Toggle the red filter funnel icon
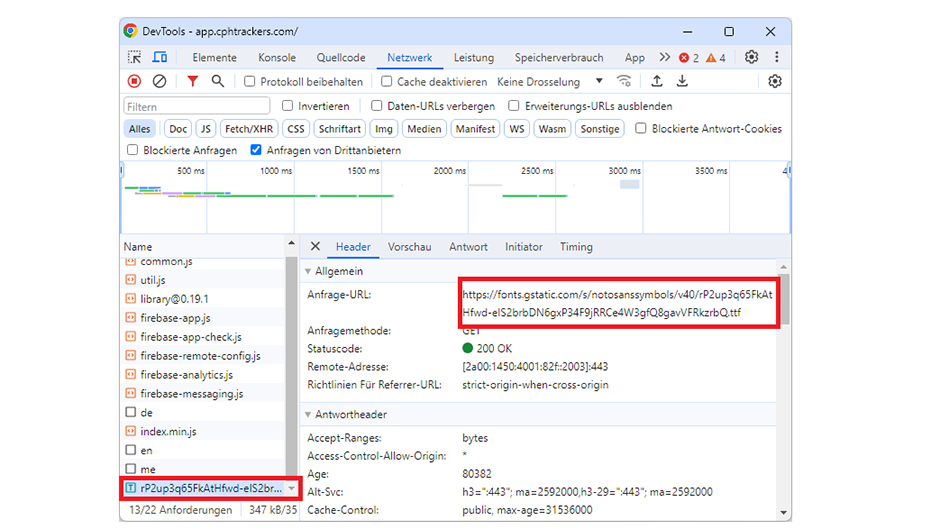 click(192, 81)
